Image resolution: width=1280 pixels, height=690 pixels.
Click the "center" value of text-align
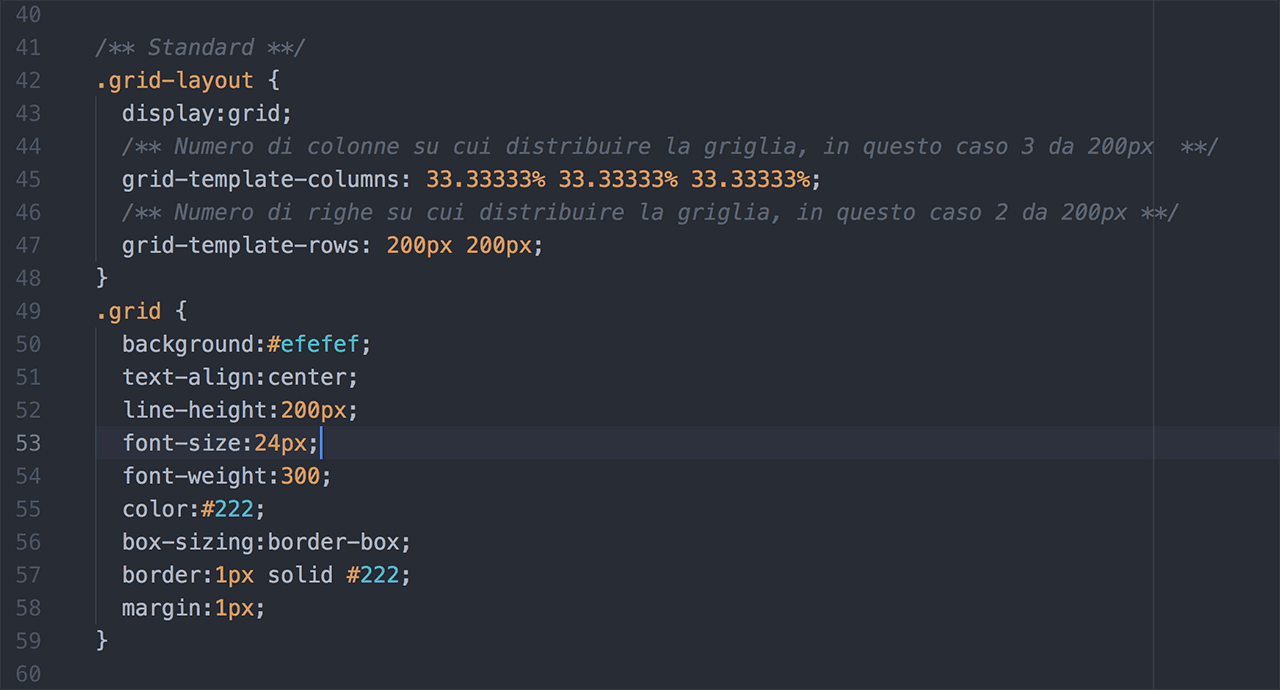(307, 377)
